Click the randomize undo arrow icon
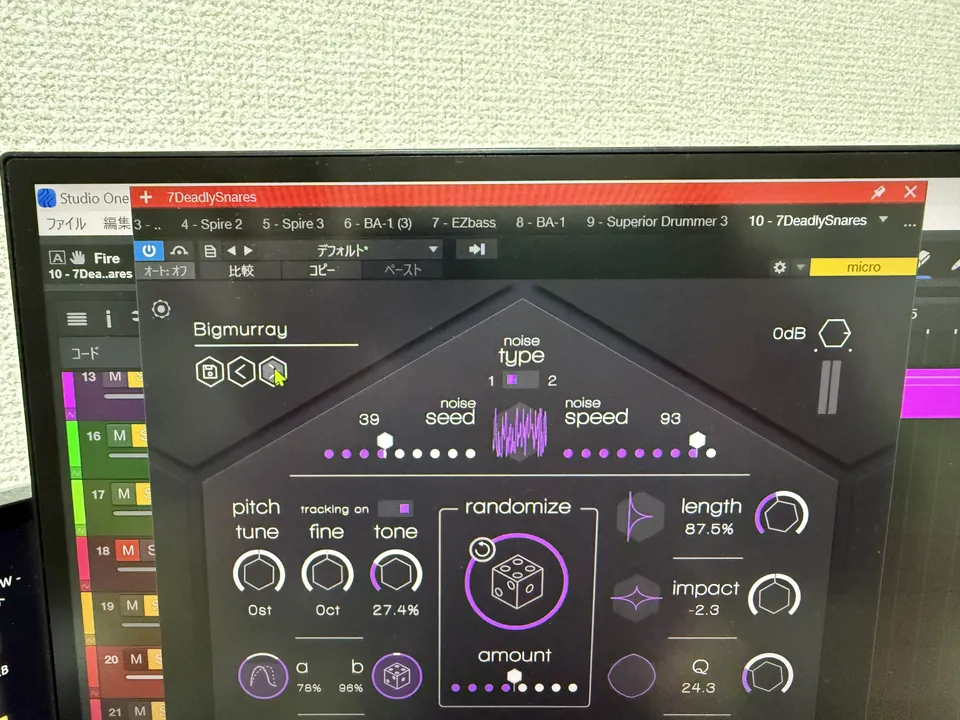The height and width of the screenshot is (720, 960). tap(480, 550)
